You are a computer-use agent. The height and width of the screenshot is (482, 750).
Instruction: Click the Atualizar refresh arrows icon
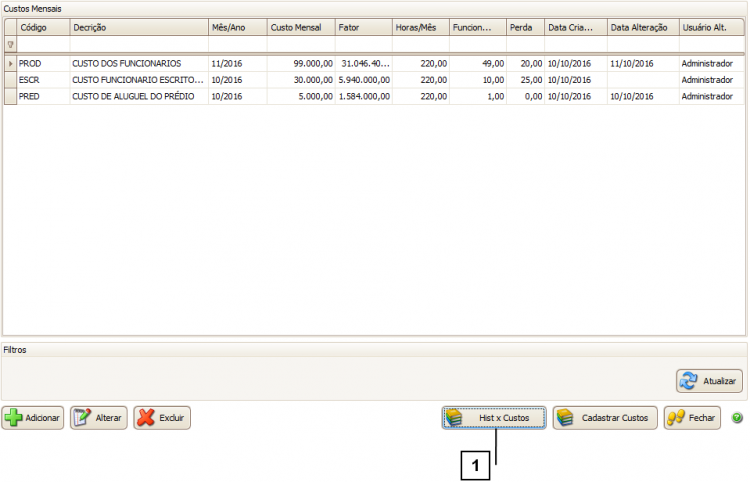[689, 381]
